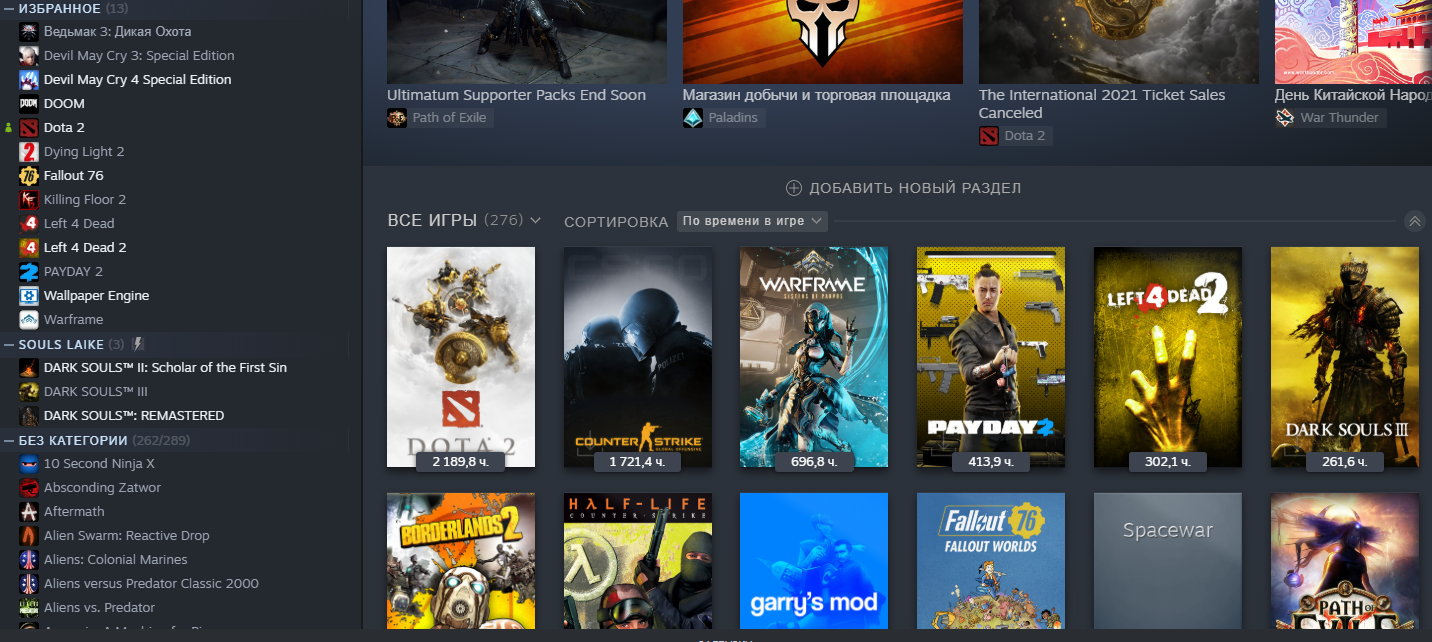Open the Path of Exile game cover
Viewport: 1432px width, 642px height.
coord(1345,561)
